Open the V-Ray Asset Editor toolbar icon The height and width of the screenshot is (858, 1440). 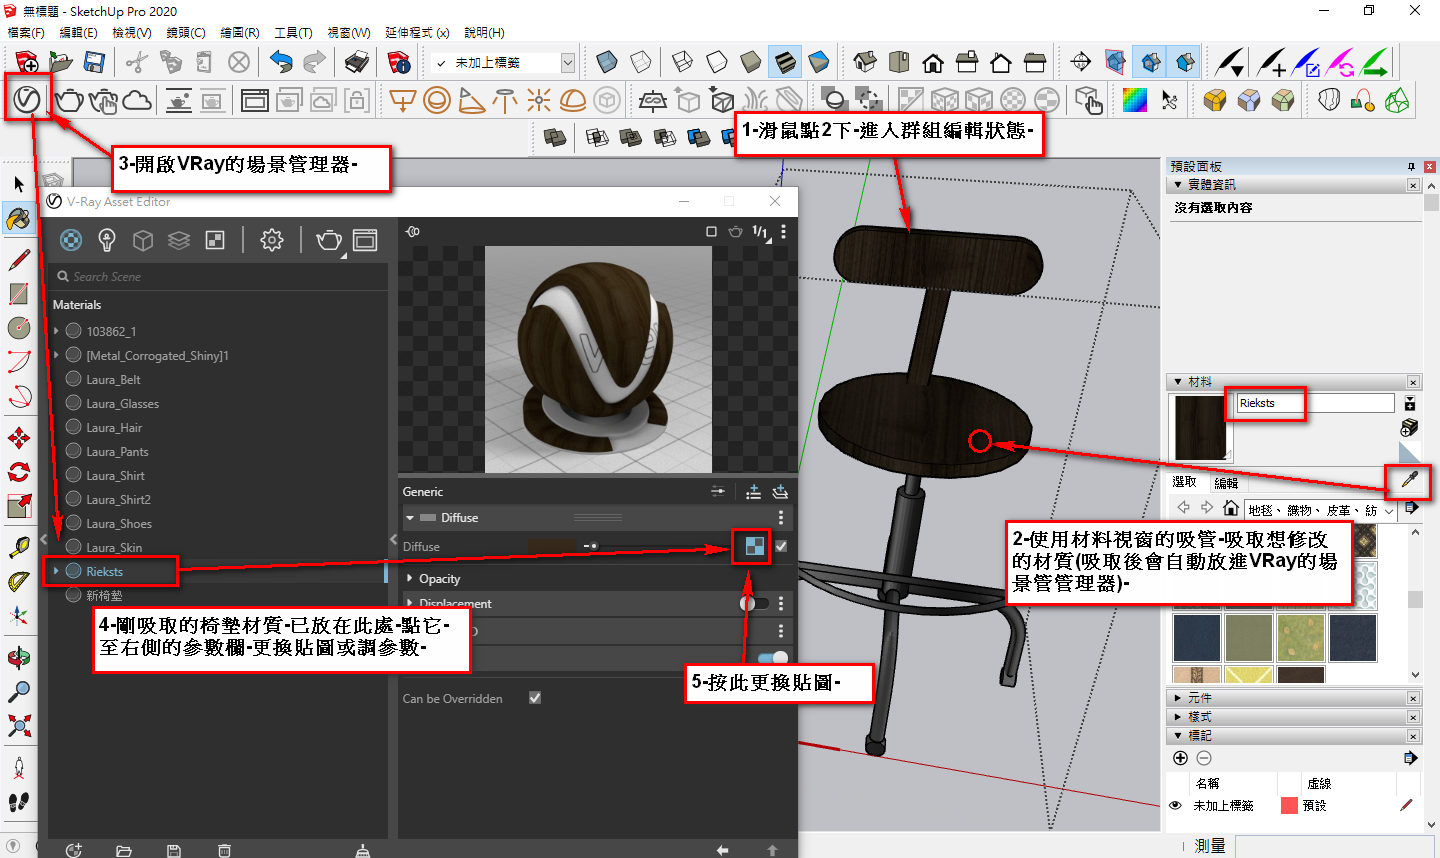(x=27, y=99)
